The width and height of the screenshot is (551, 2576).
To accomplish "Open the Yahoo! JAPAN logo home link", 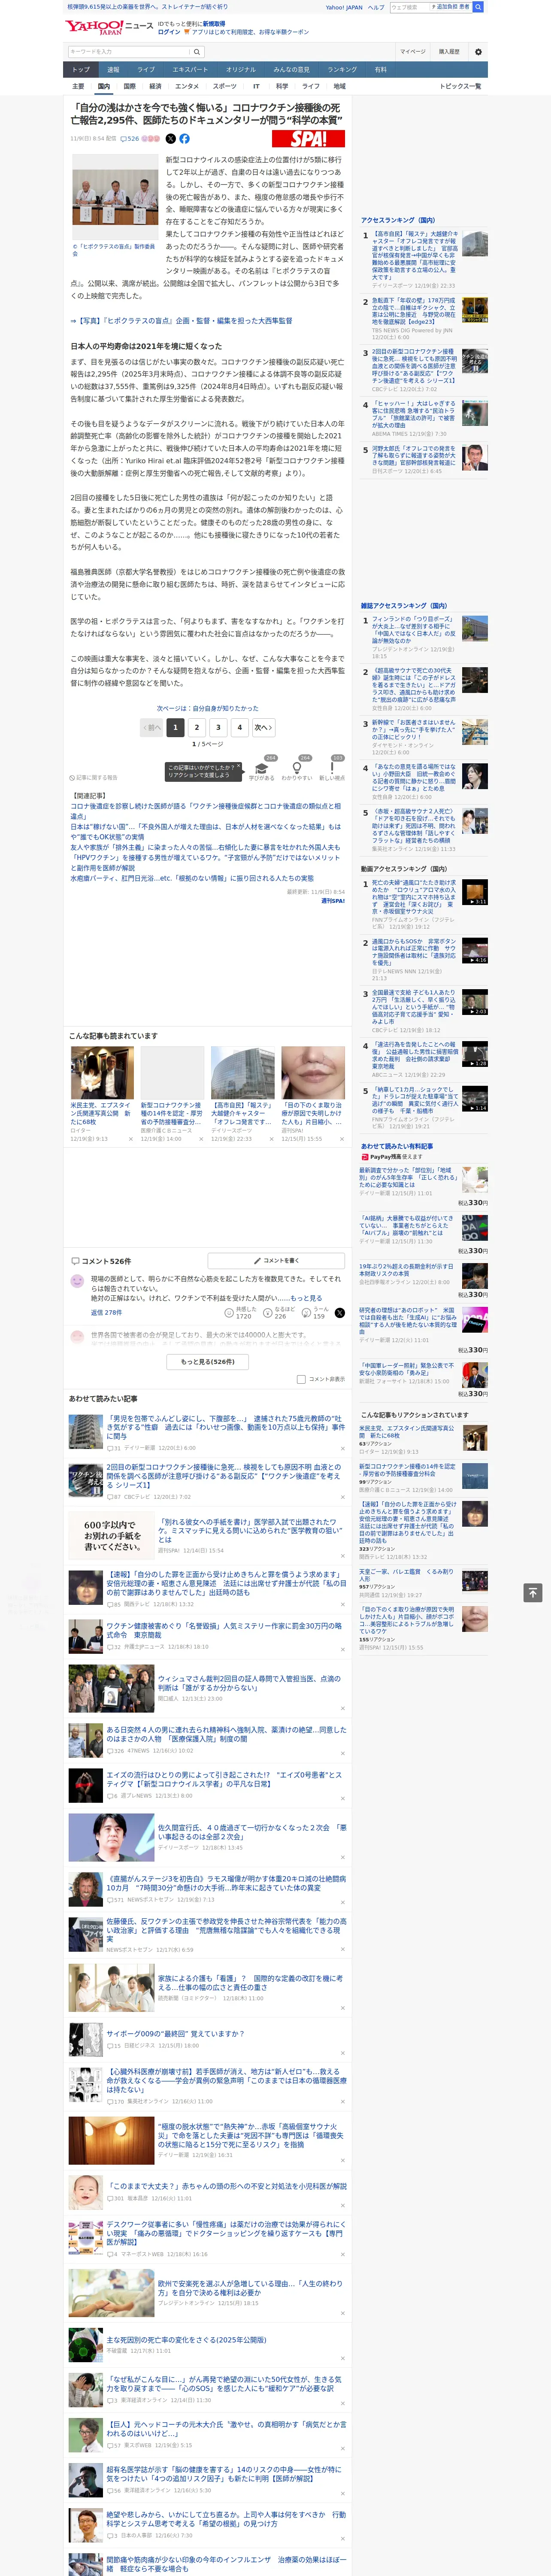I will [x=95, y=27].
